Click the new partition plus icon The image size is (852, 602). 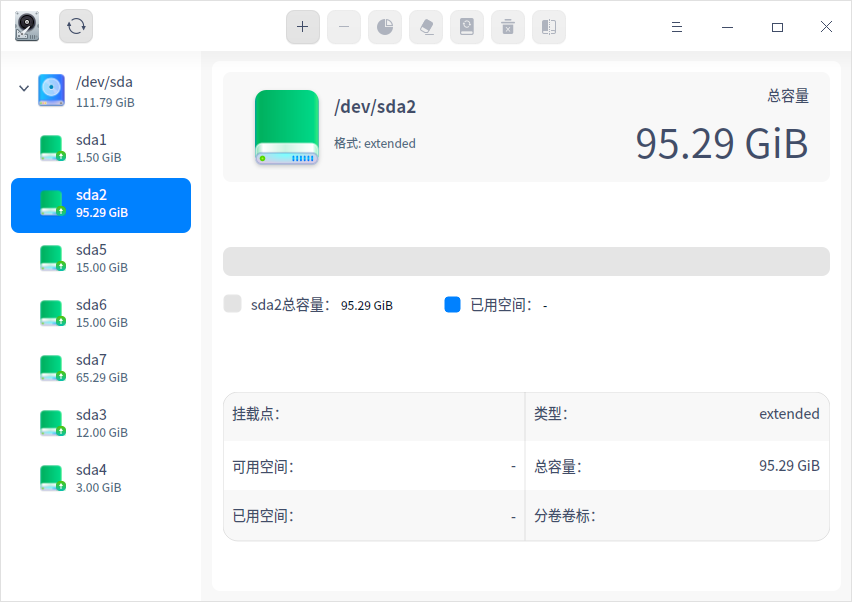click(303, 27)
